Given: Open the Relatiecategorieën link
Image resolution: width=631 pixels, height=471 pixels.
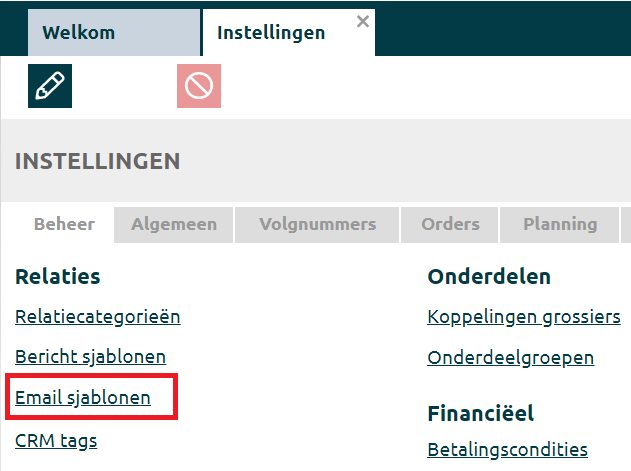Looking at the screenshot, I should coord(98,317).
